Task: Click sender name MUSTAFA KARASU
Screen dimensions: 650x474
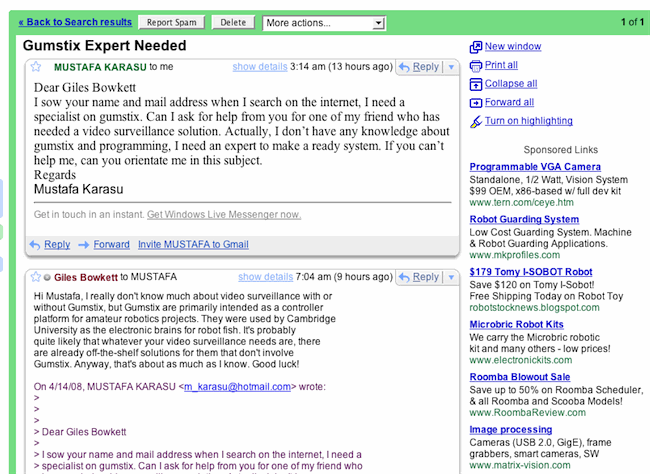Action: coord(100,67)
